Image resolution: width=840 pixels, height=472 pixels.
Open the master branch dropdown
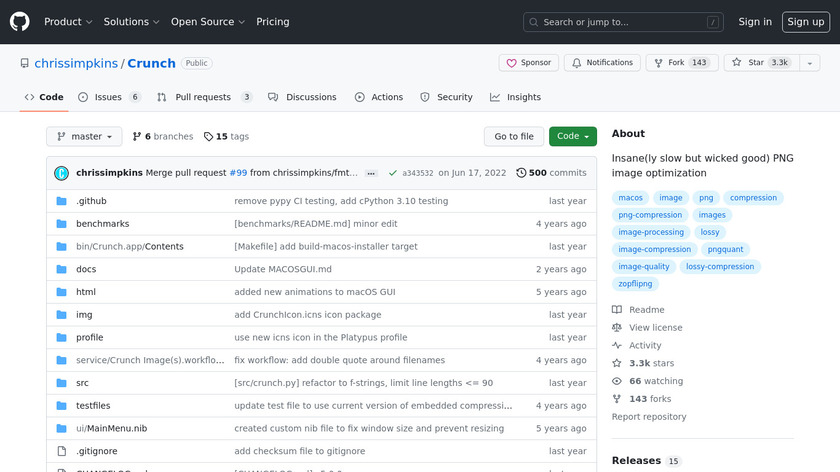pos(84,137)
